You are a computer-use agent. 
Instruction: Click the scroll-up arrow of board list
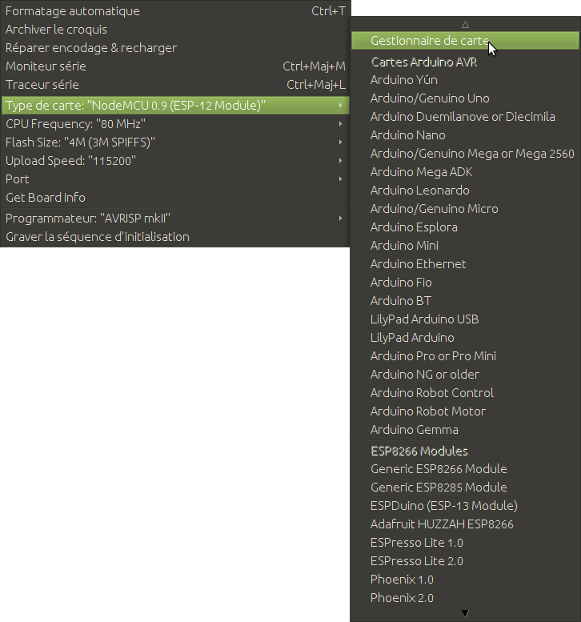pyautogui.click(x=465, y=25)
